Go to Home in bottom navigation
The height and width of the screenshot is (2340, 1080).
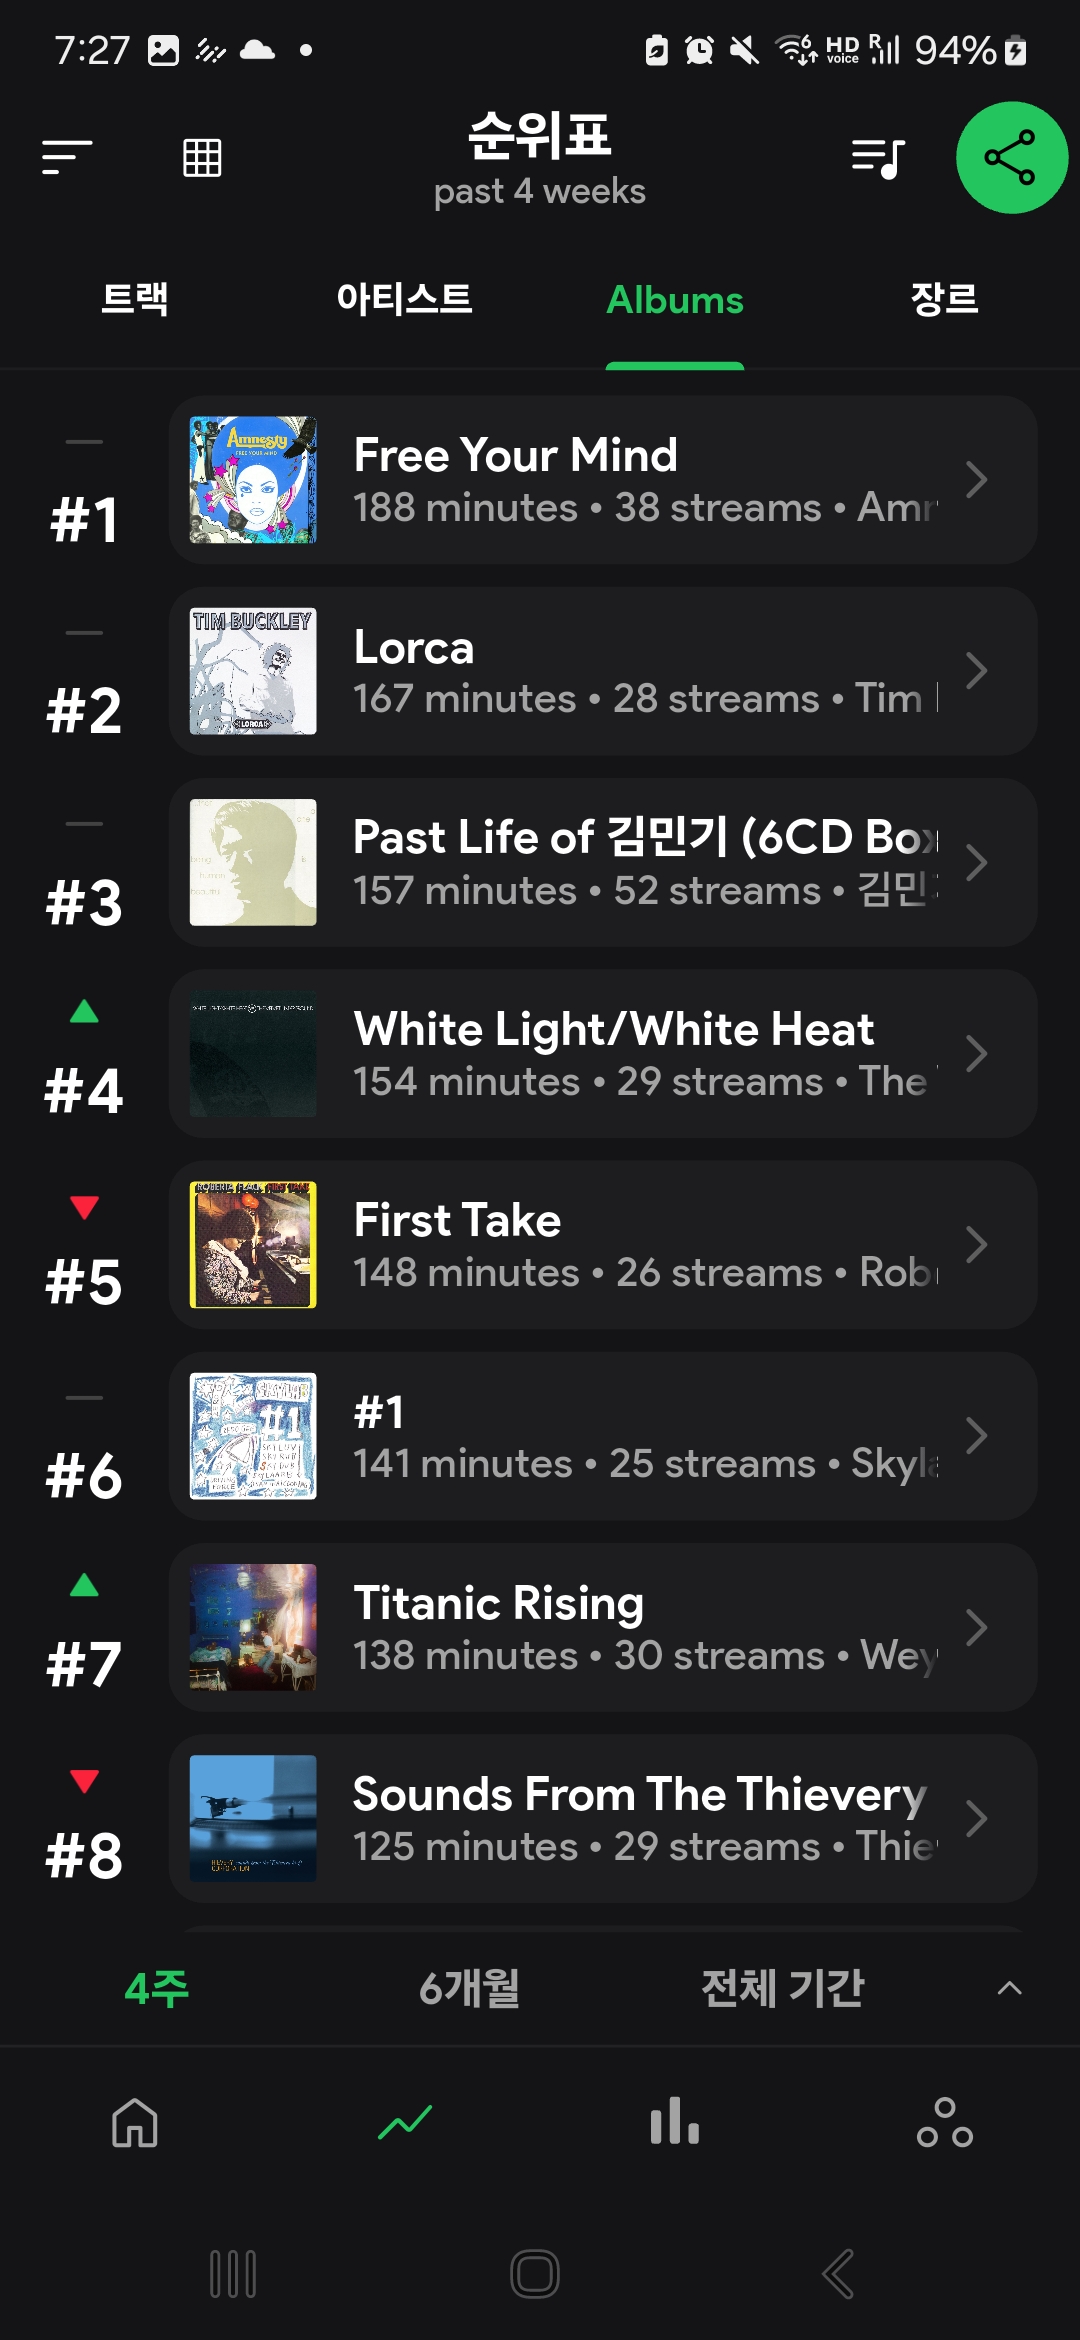(x=135, y=2122)
